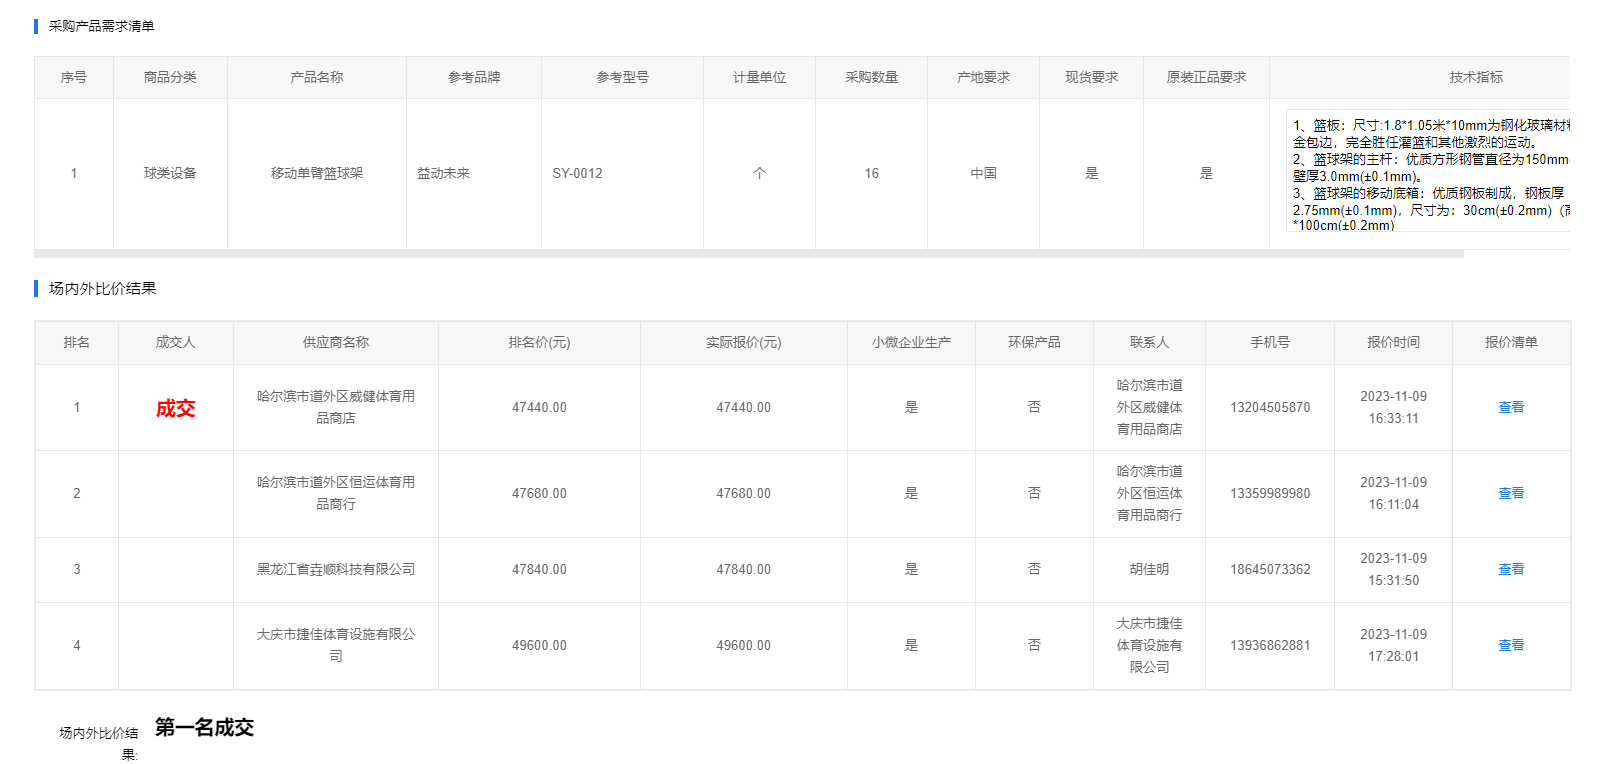Click product name 移动单臂篮球架
Image resolution: width=1597 pixels, height=764 pixels.
tap(316, 173)
